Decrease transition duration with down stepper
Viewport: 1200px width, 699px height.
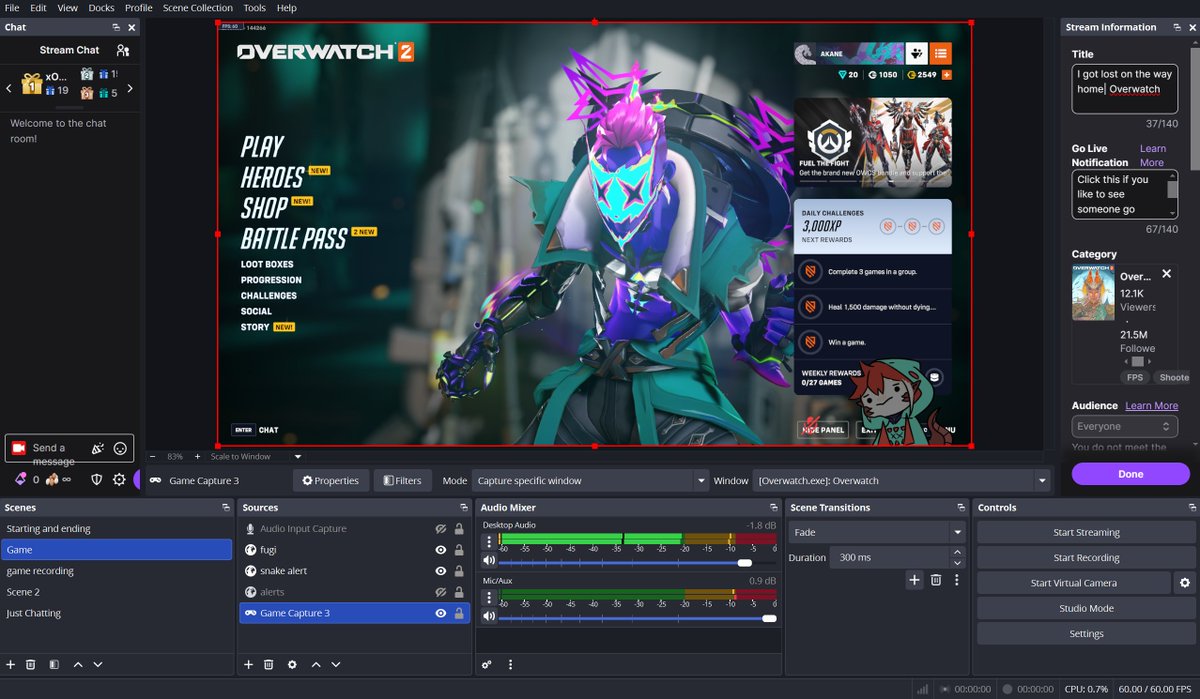point(957,563)
